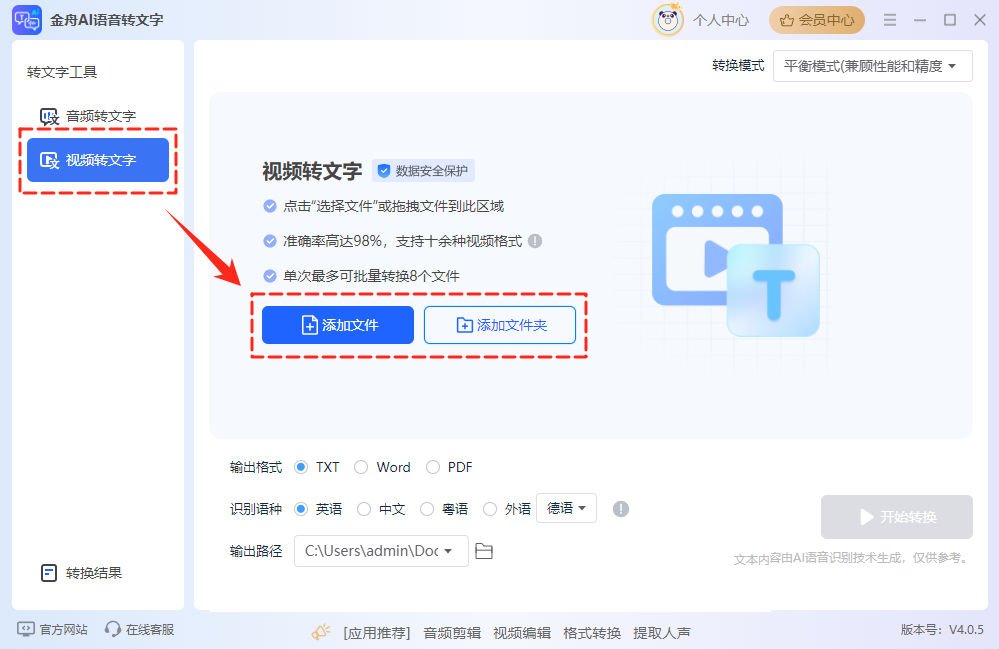Click the panda avatar for 个人中心

(667, 19)
